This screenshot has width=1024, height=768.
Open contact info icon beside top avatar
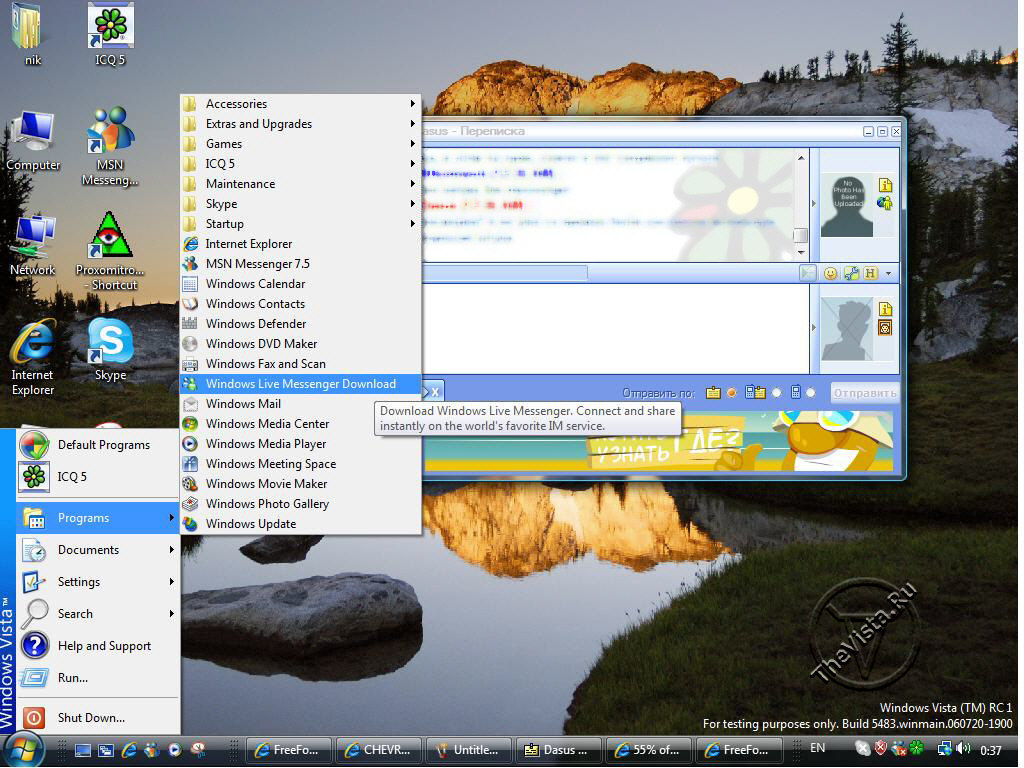885,186
